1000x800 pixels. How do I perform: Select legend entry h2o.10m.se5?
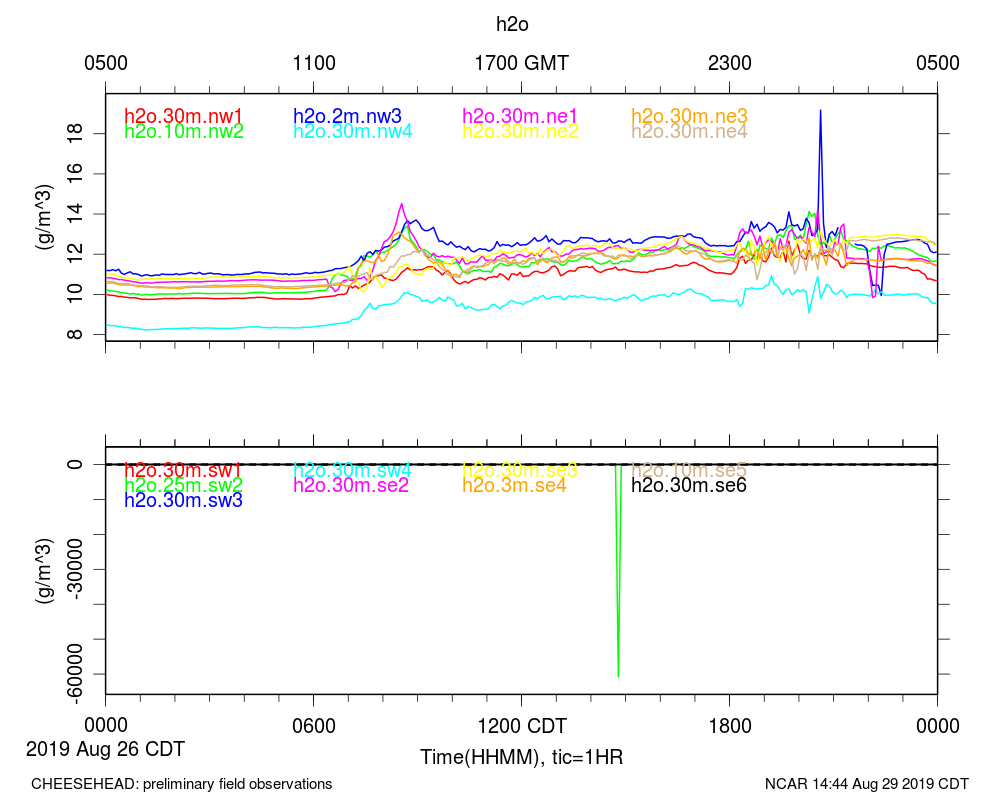pos(689,471)
